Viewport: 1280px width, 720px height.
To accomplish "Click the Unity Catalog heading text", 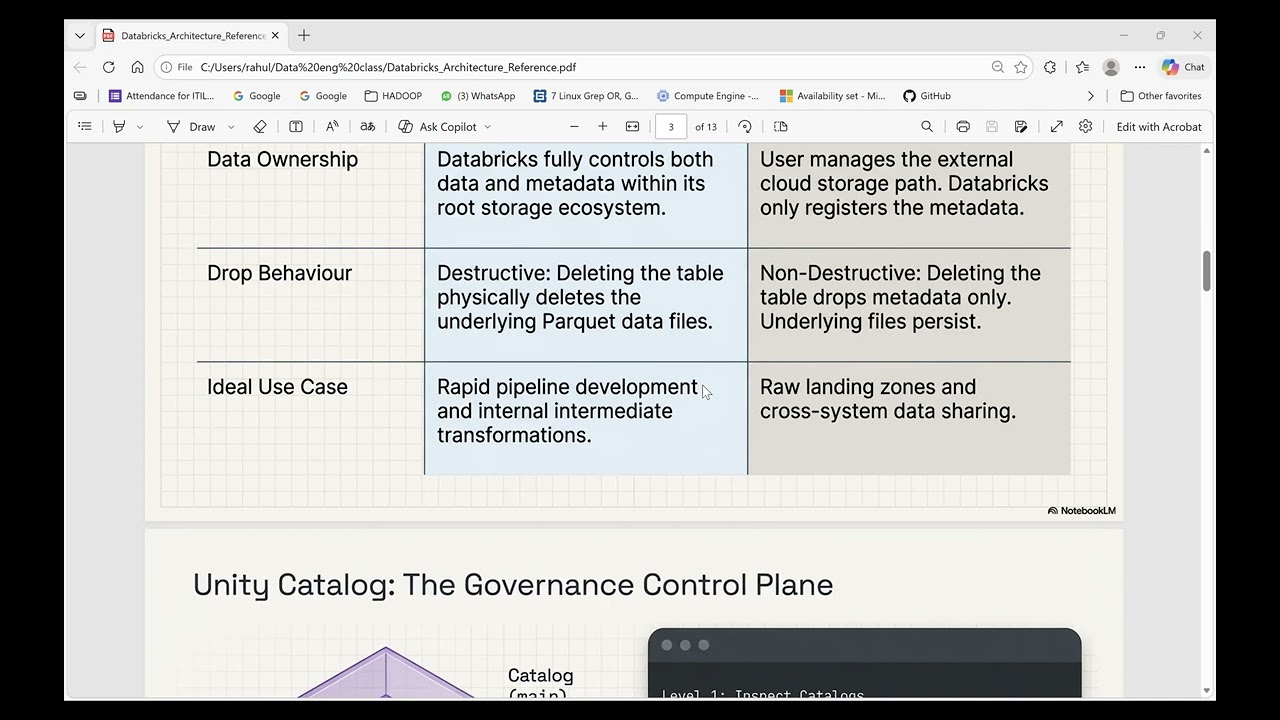I will click(513, 585).
